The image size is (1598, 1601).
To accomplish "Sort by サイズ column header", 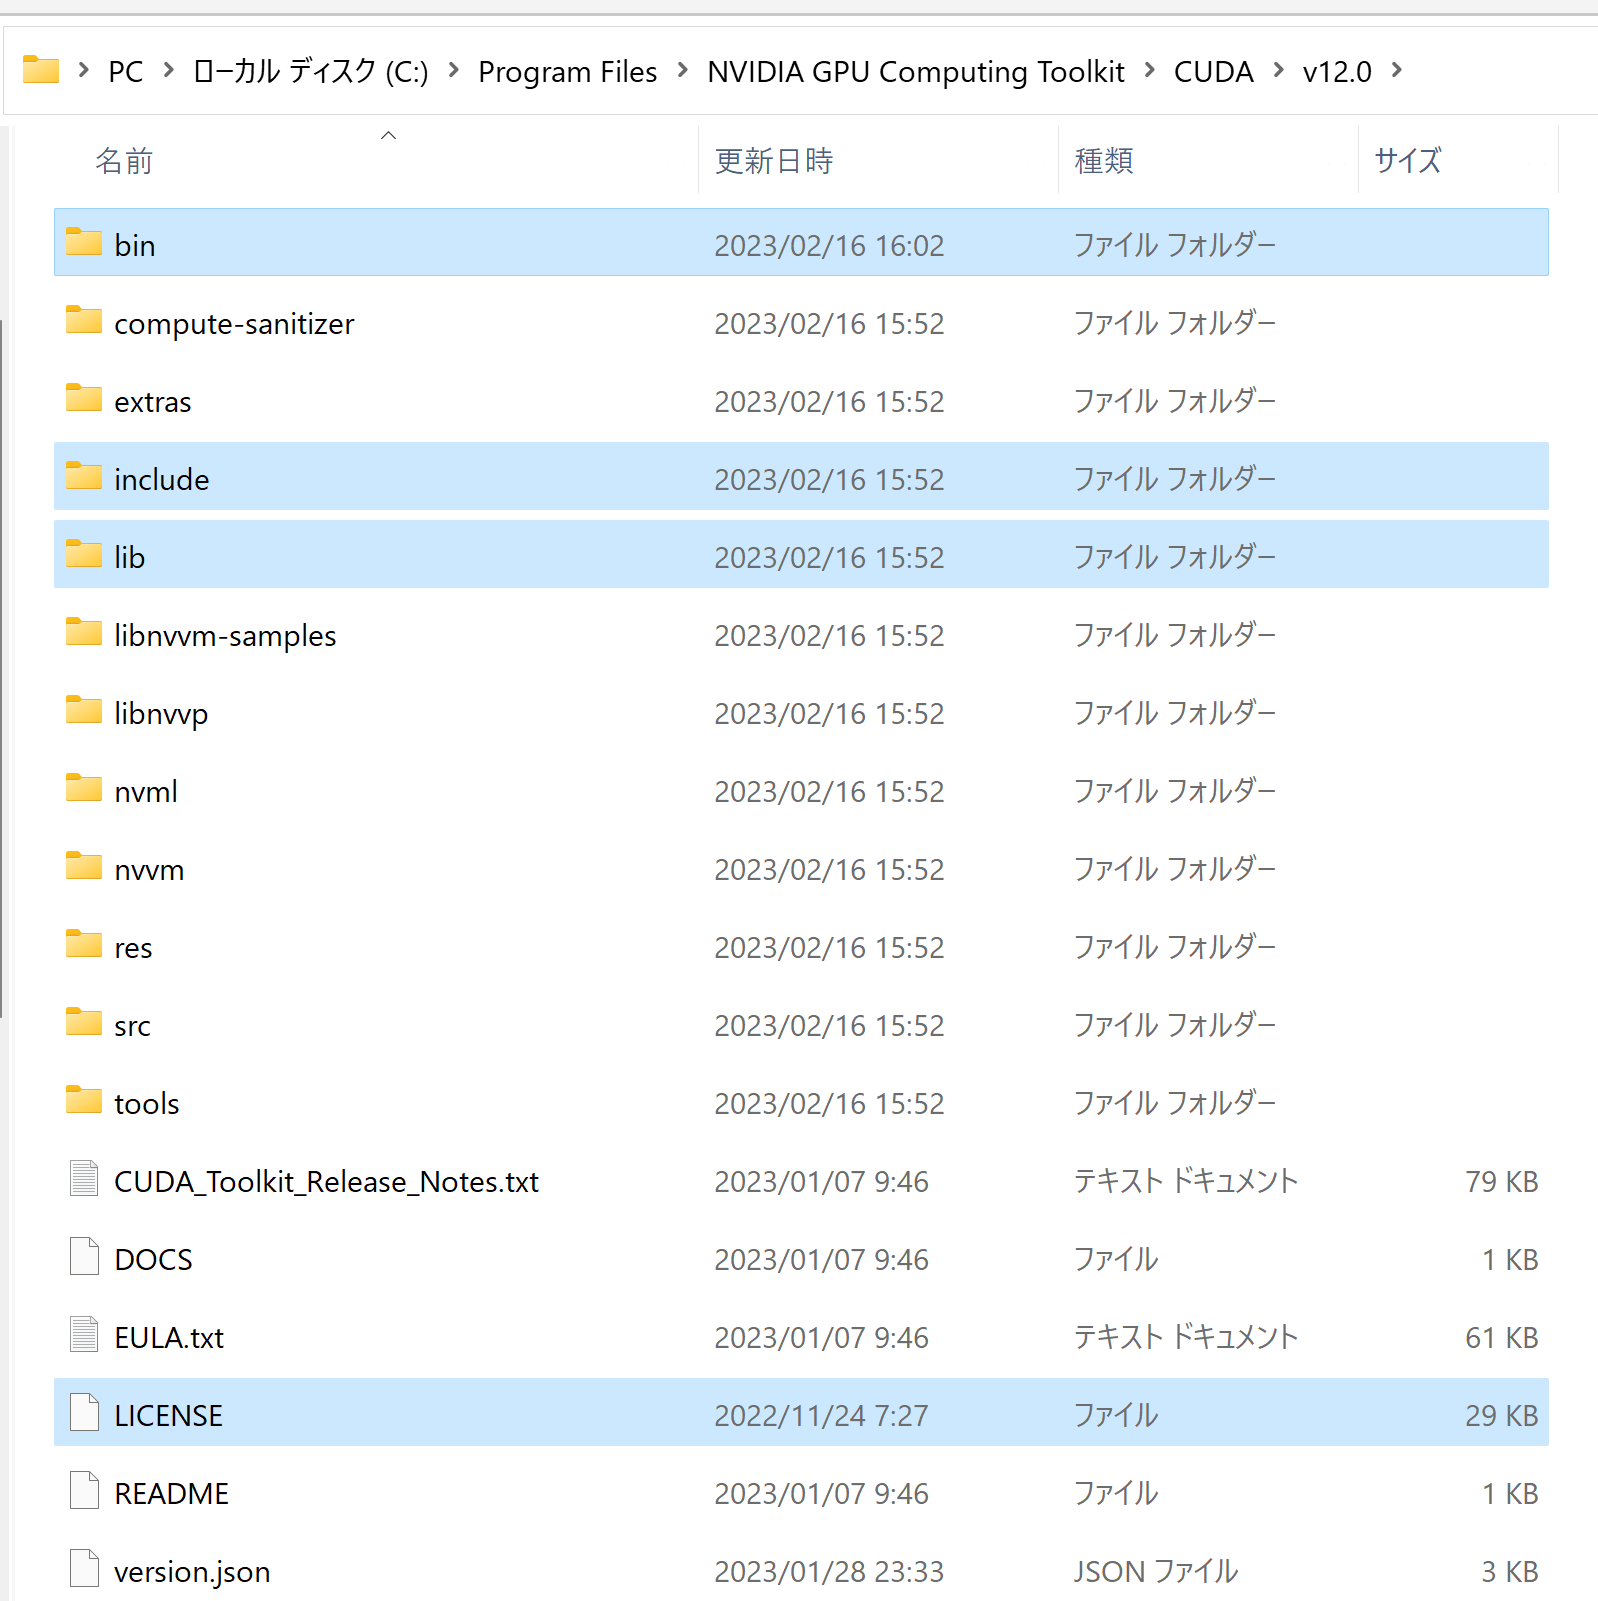I will 1408,161.
